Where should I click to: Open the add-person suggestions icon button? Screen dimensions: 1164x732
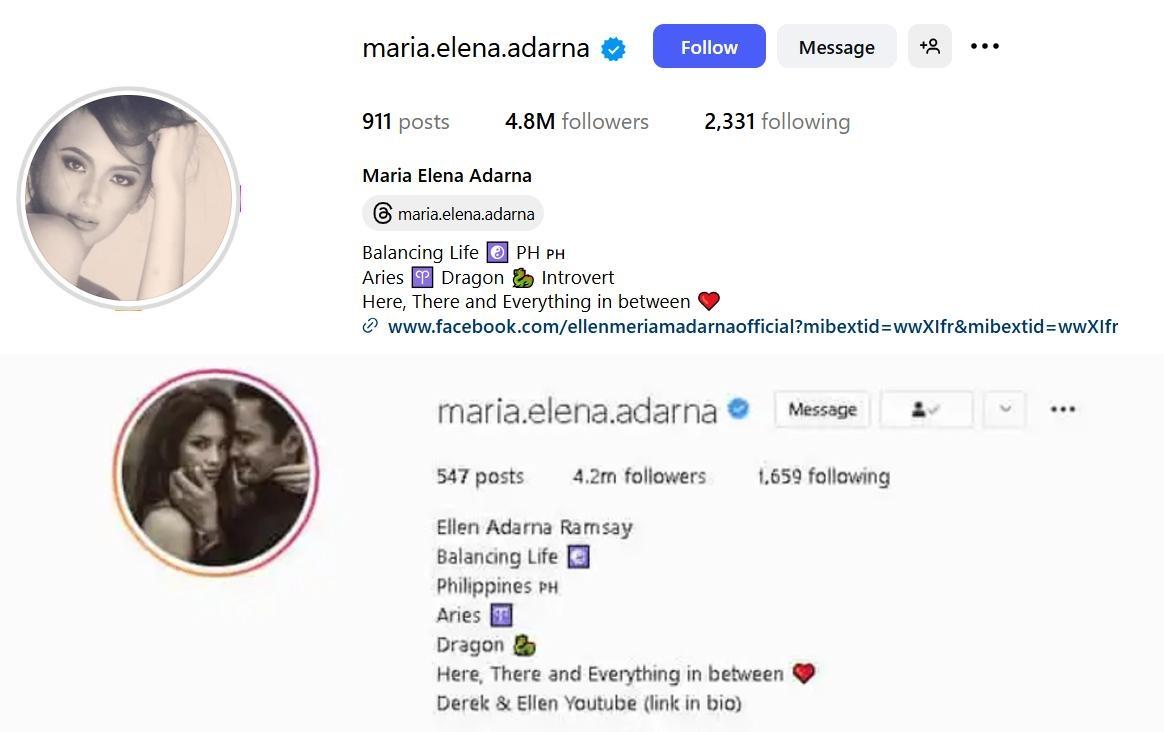[929, 46]
